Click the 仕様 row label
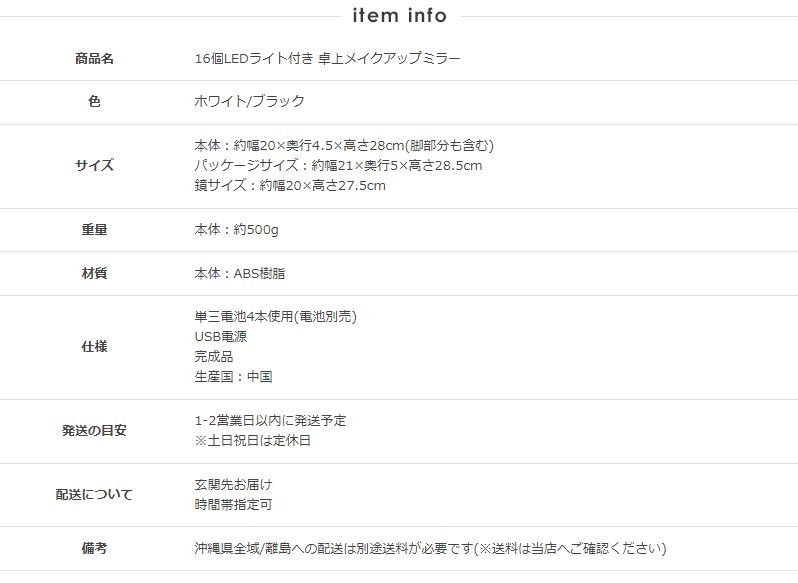This screenshot has width=798, height=583. [x=94, y=347]
